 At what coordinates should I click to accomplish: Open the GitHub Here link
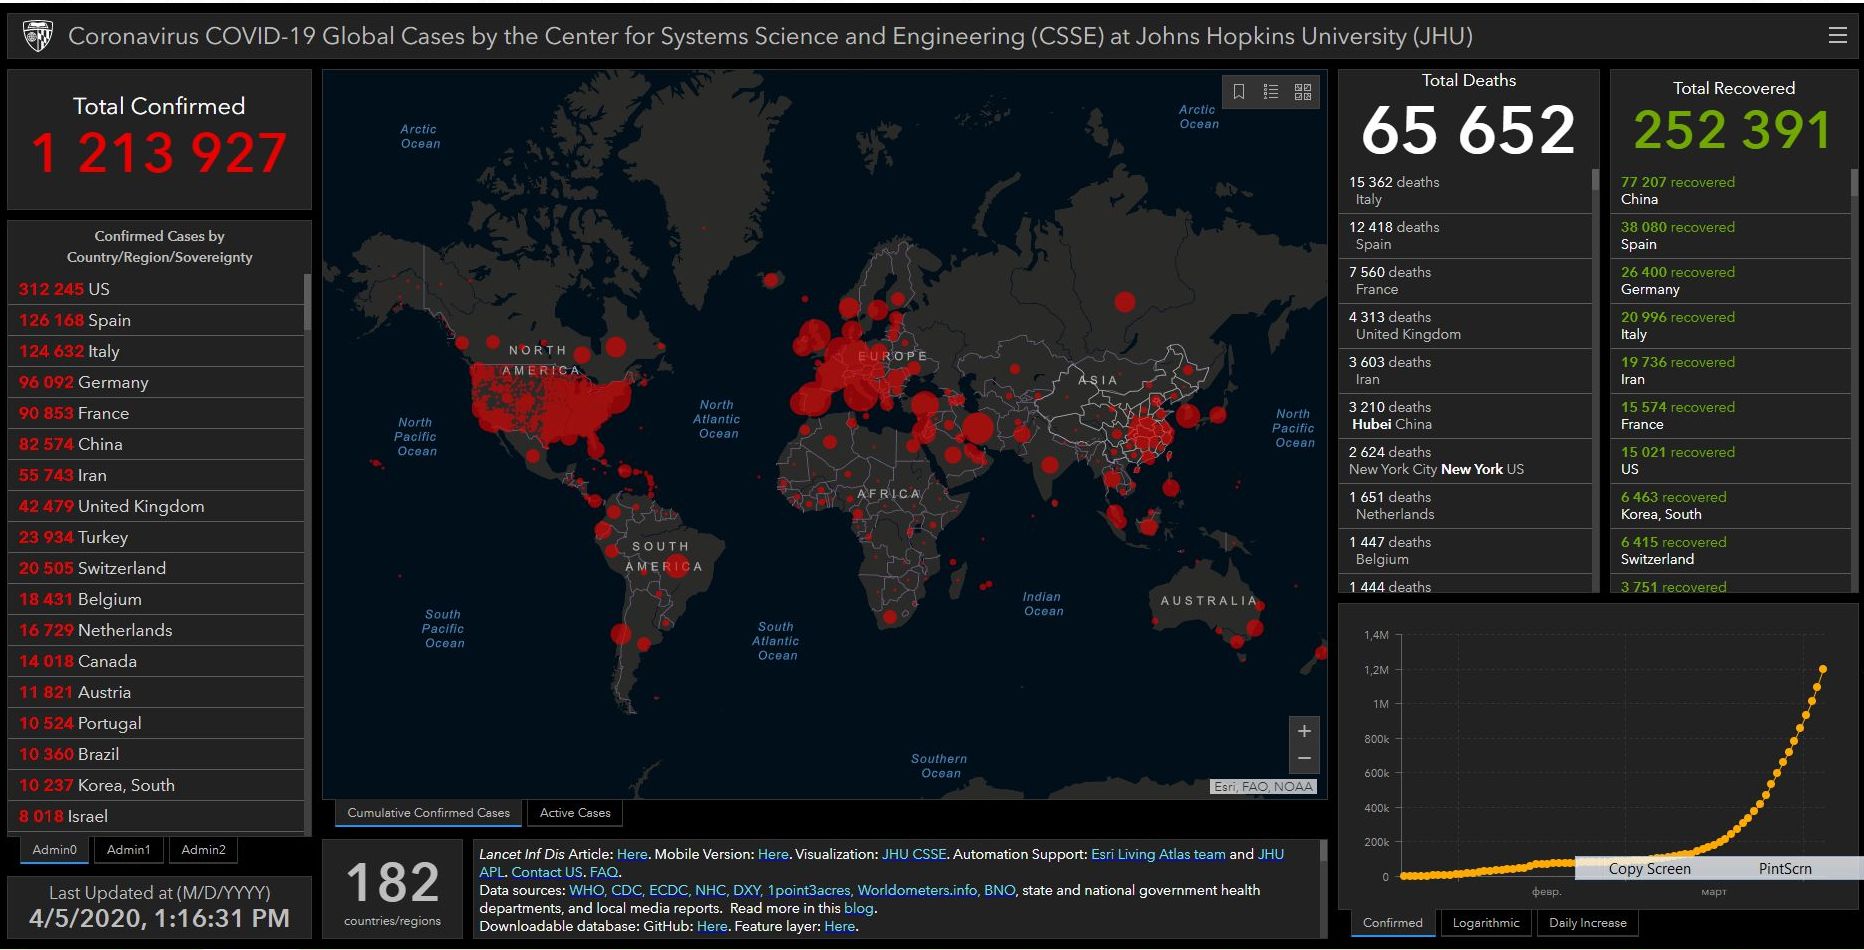(712, 926)
